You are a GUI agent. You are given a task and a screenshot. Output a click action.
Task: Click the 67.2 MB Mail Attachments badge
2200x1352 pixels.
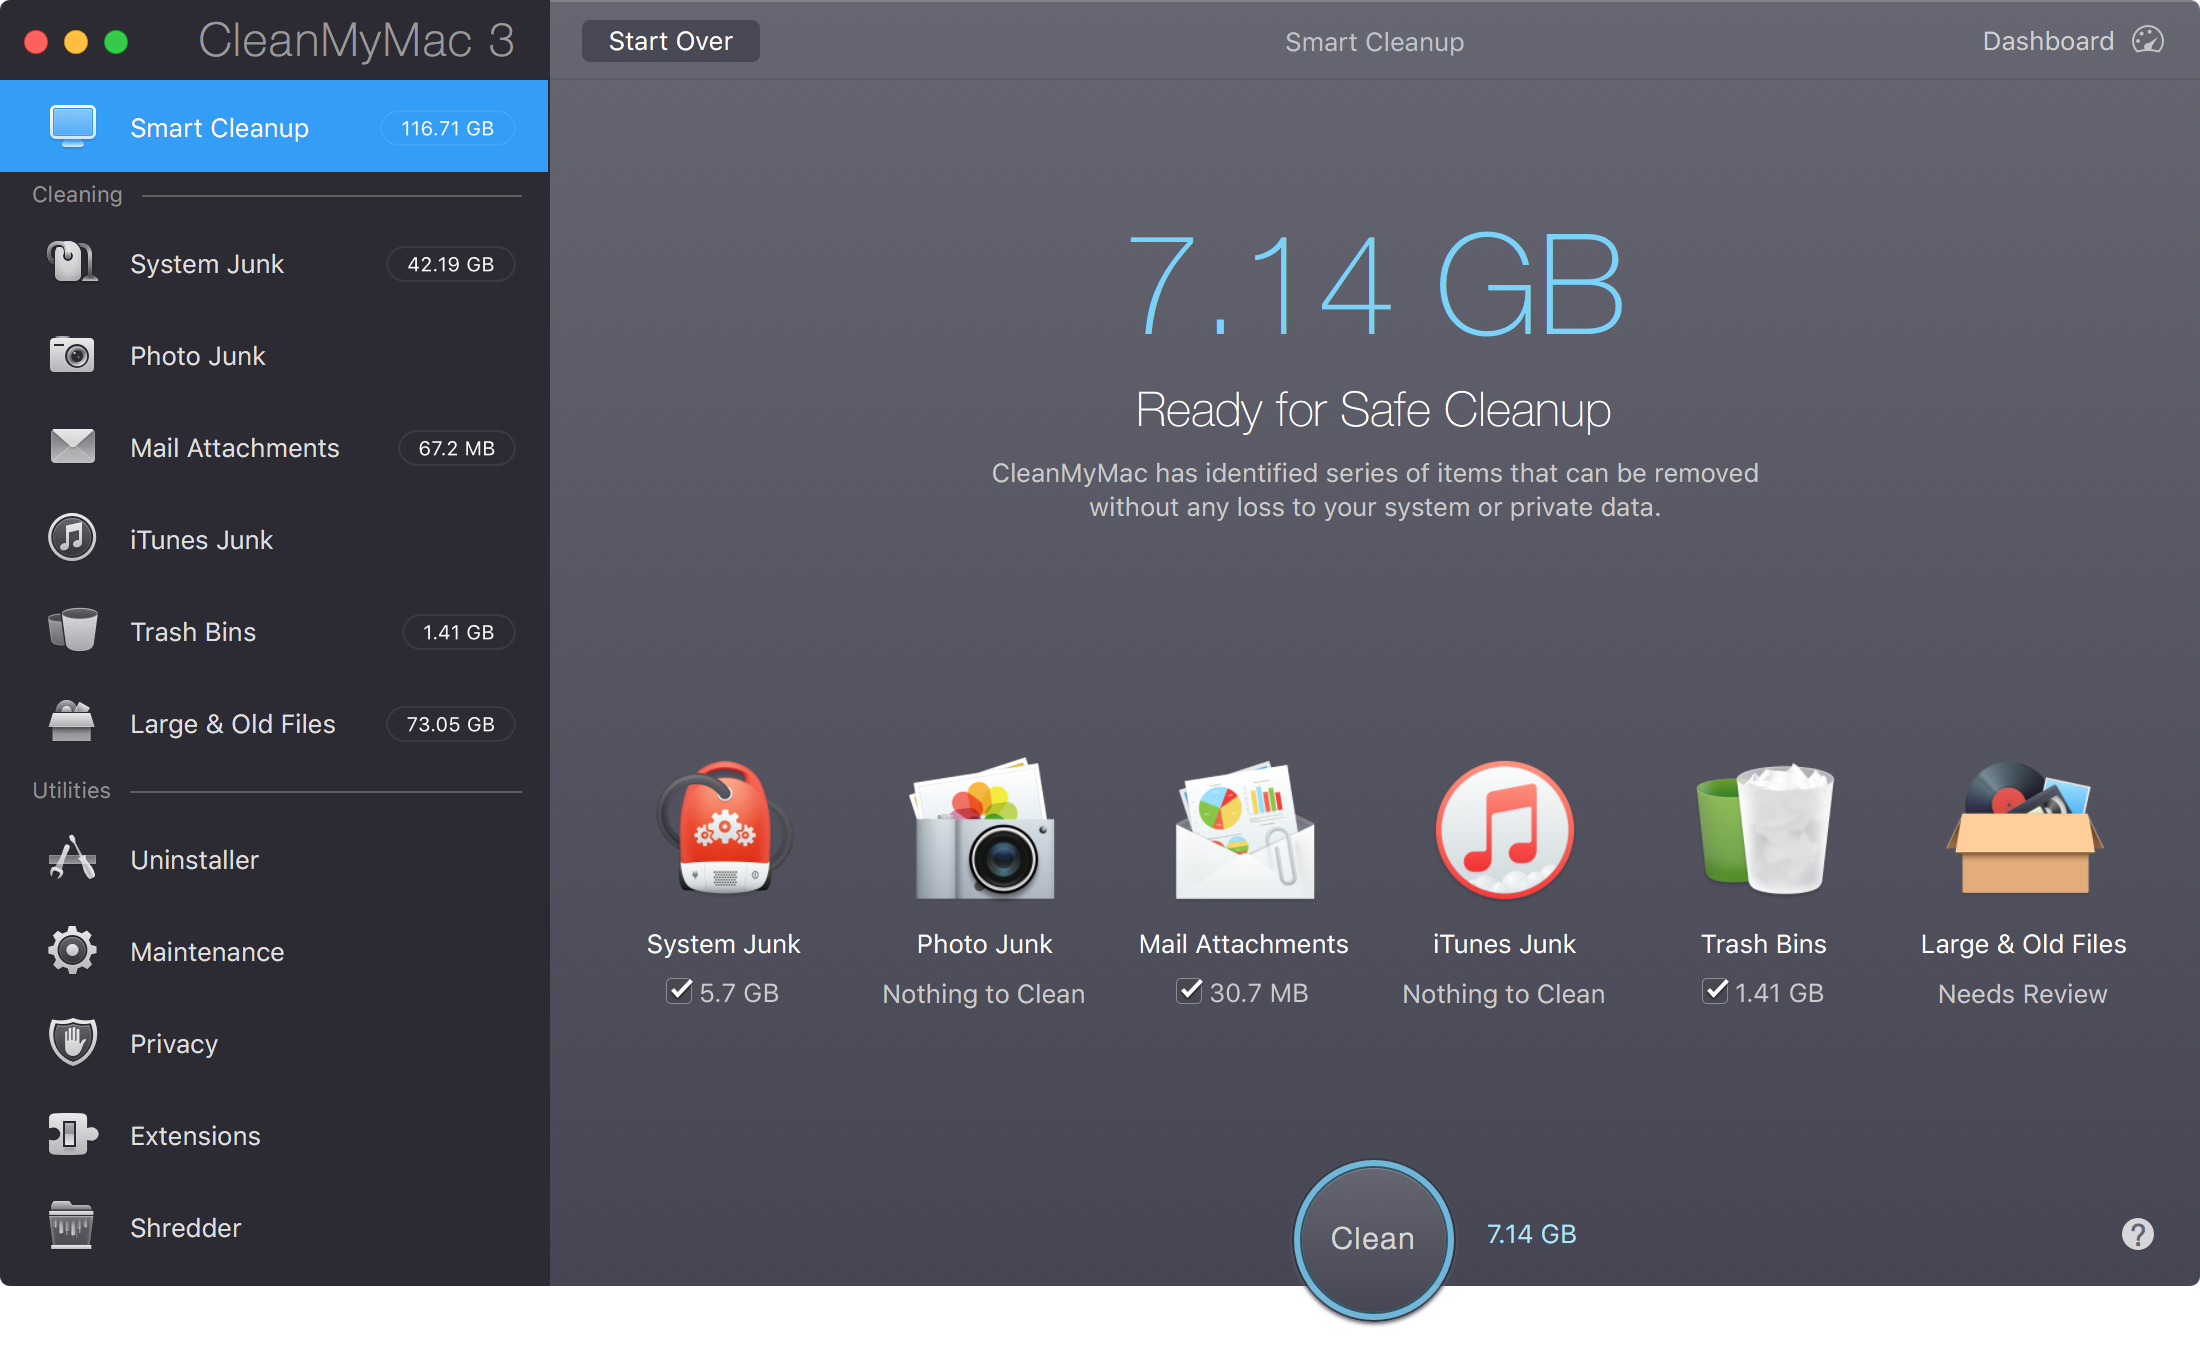[x=457, y=448]
